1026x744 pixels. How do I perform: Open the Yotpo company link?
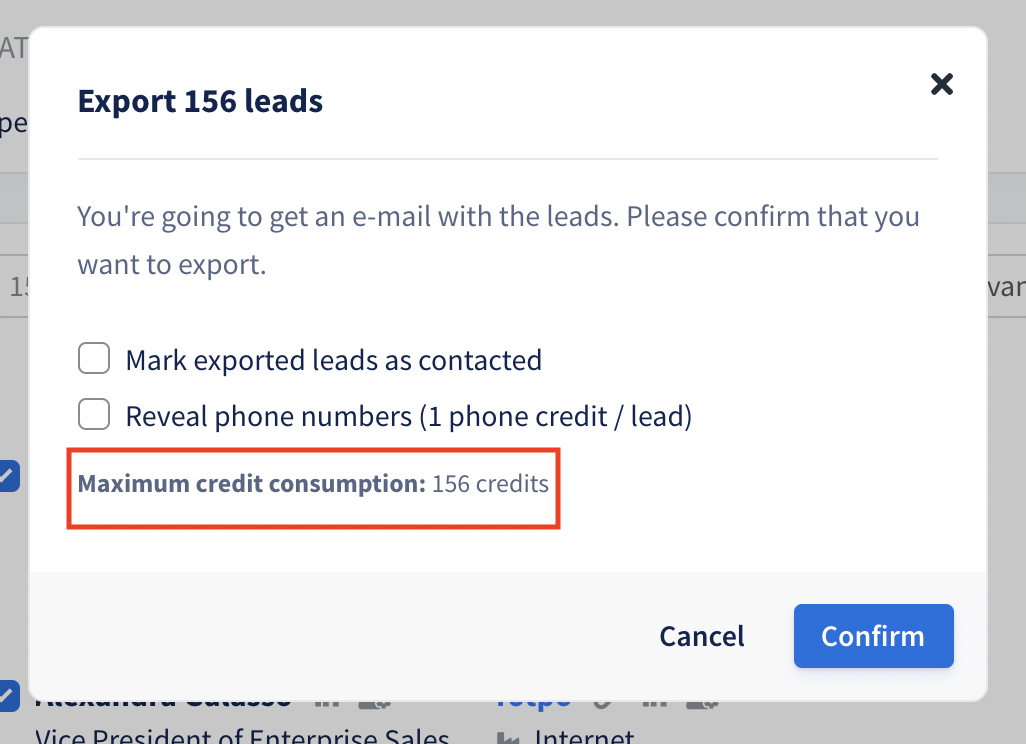coord(533,704)
